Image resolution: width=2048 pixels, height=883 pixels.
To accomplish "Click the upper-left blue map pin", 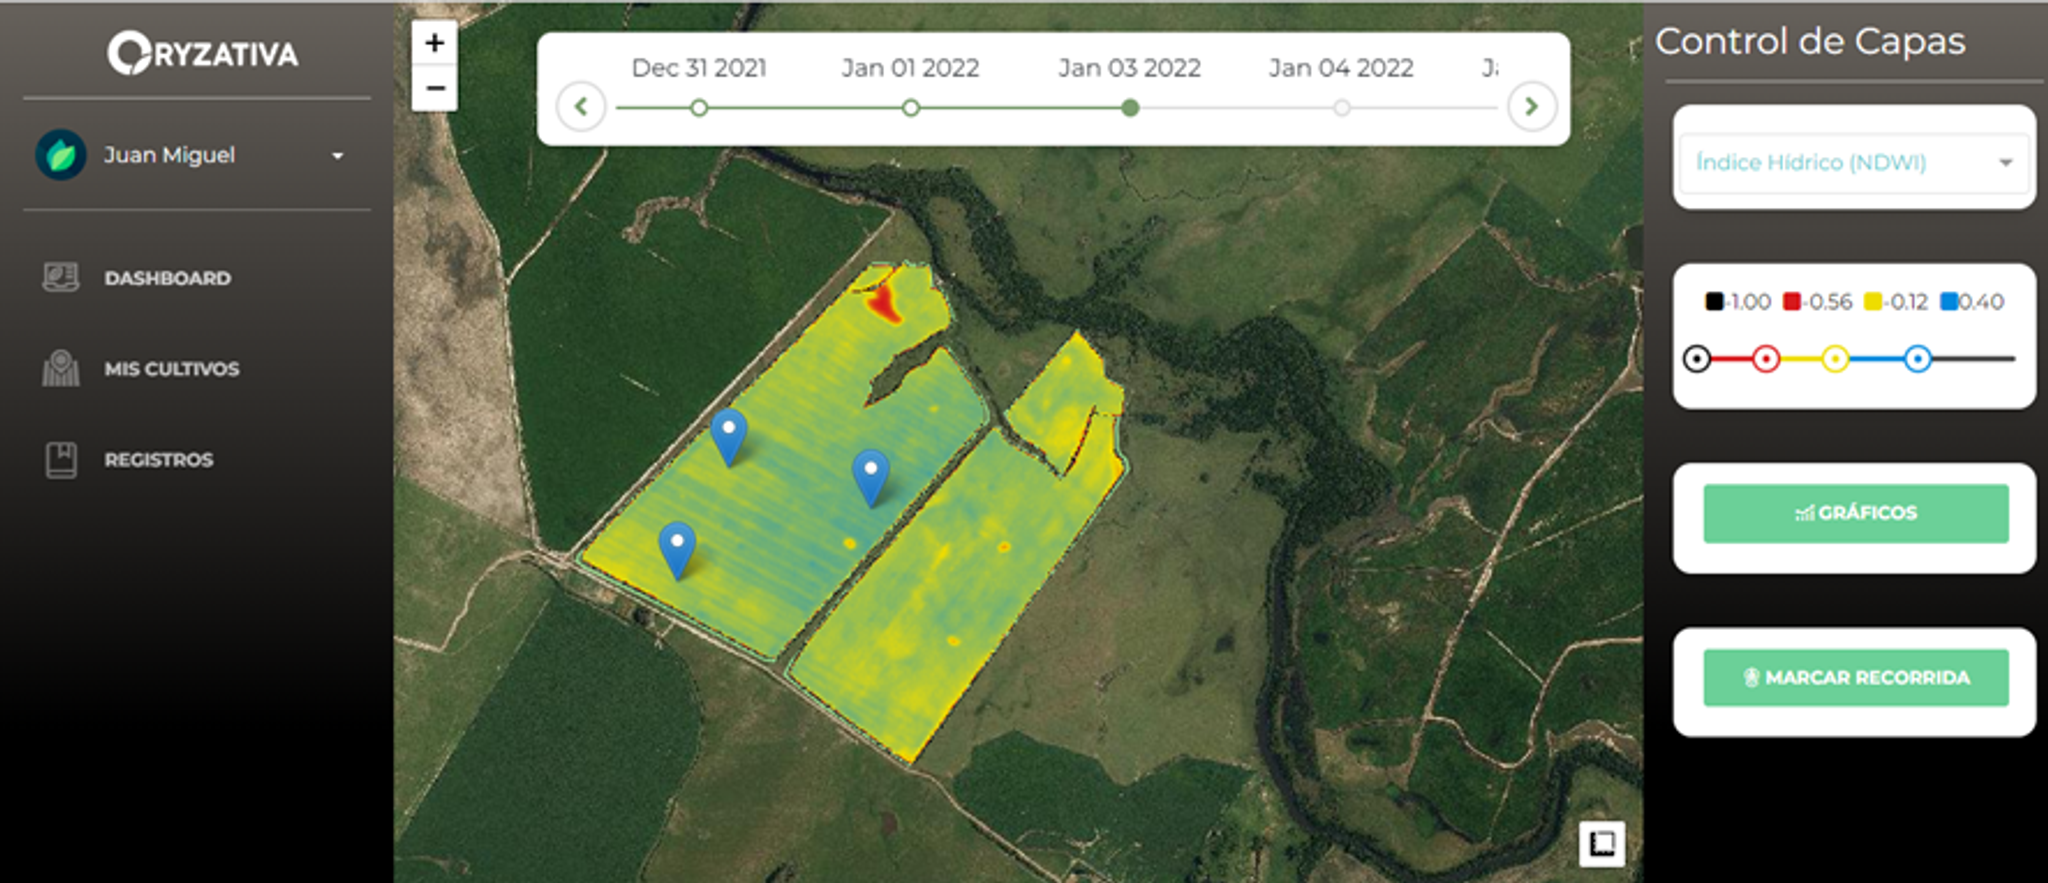I will pyautogui.click(x=729, y=436).
